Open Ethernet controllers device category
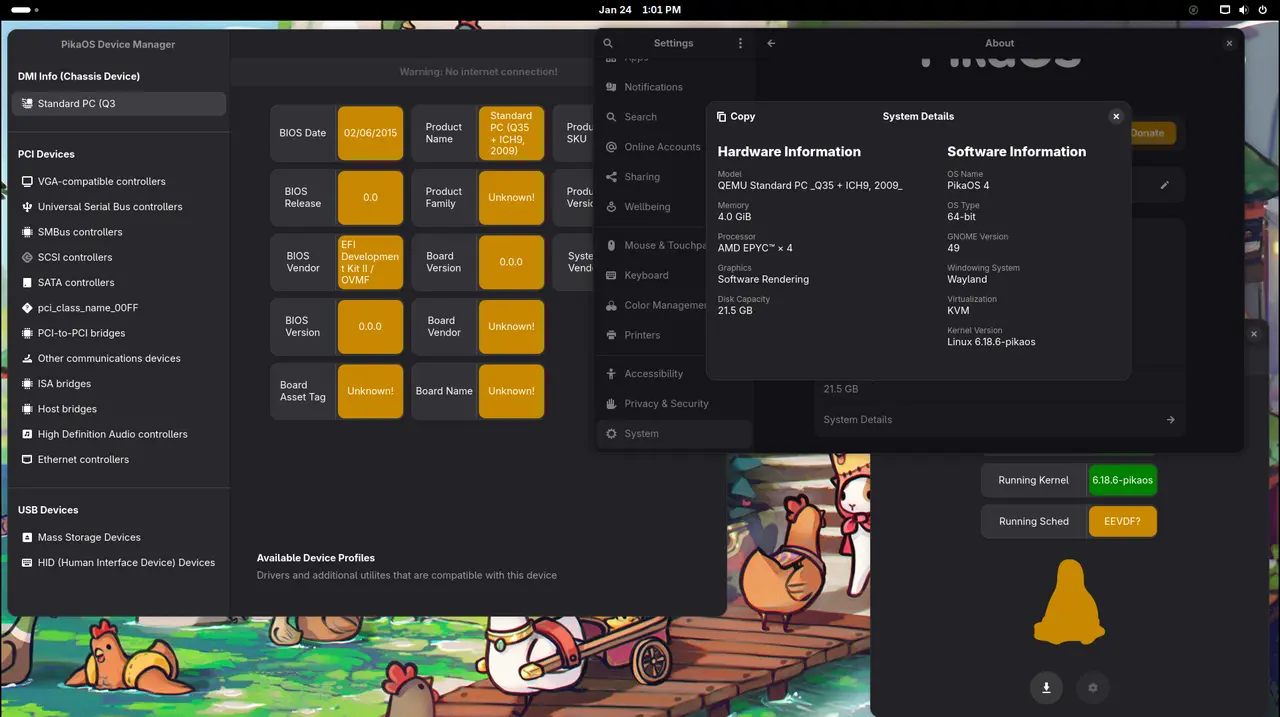 click(x=83, y=460)
